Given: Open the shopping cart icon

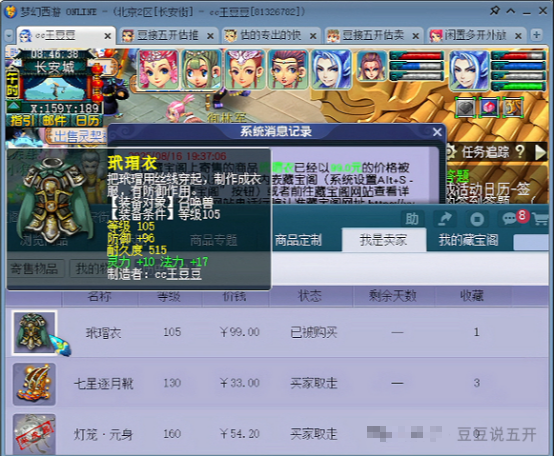Looking at the screenshot, I should [541, 219].
